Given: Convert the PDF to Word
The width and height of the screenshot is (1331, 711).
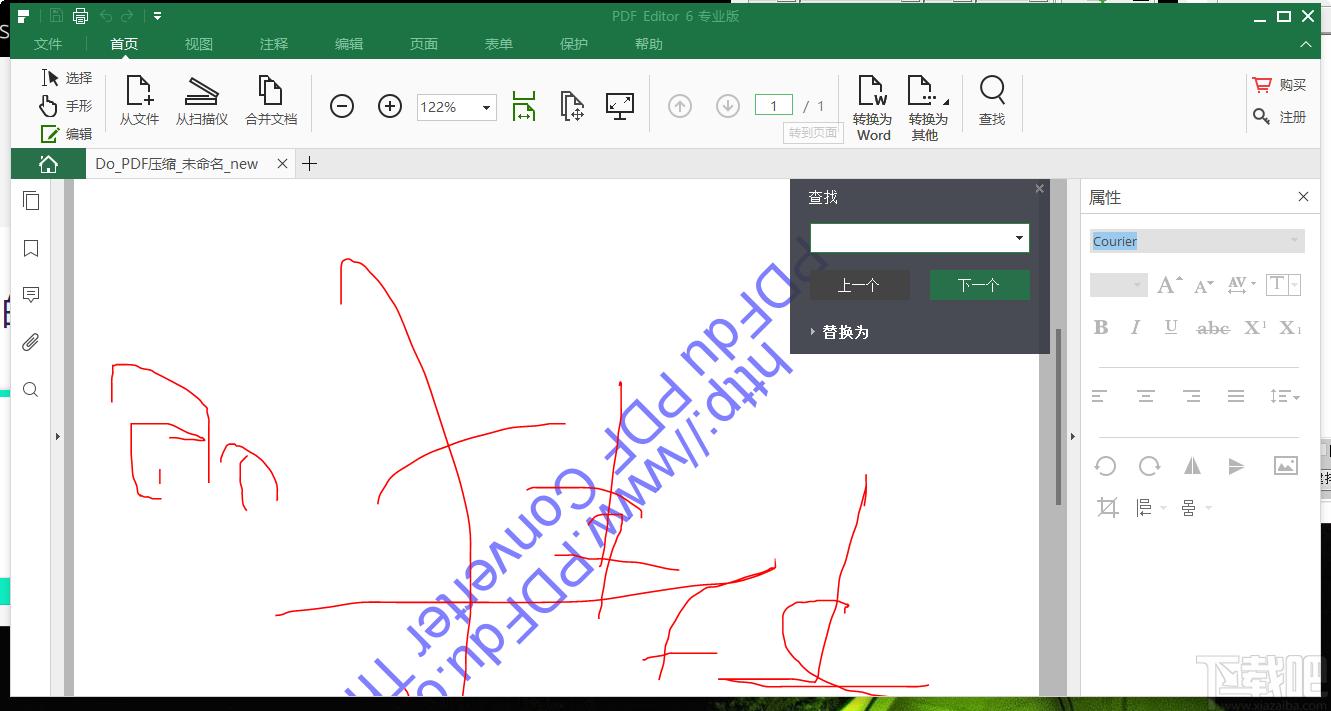Looking at the screenshot, I should click(x=873, y=106).
